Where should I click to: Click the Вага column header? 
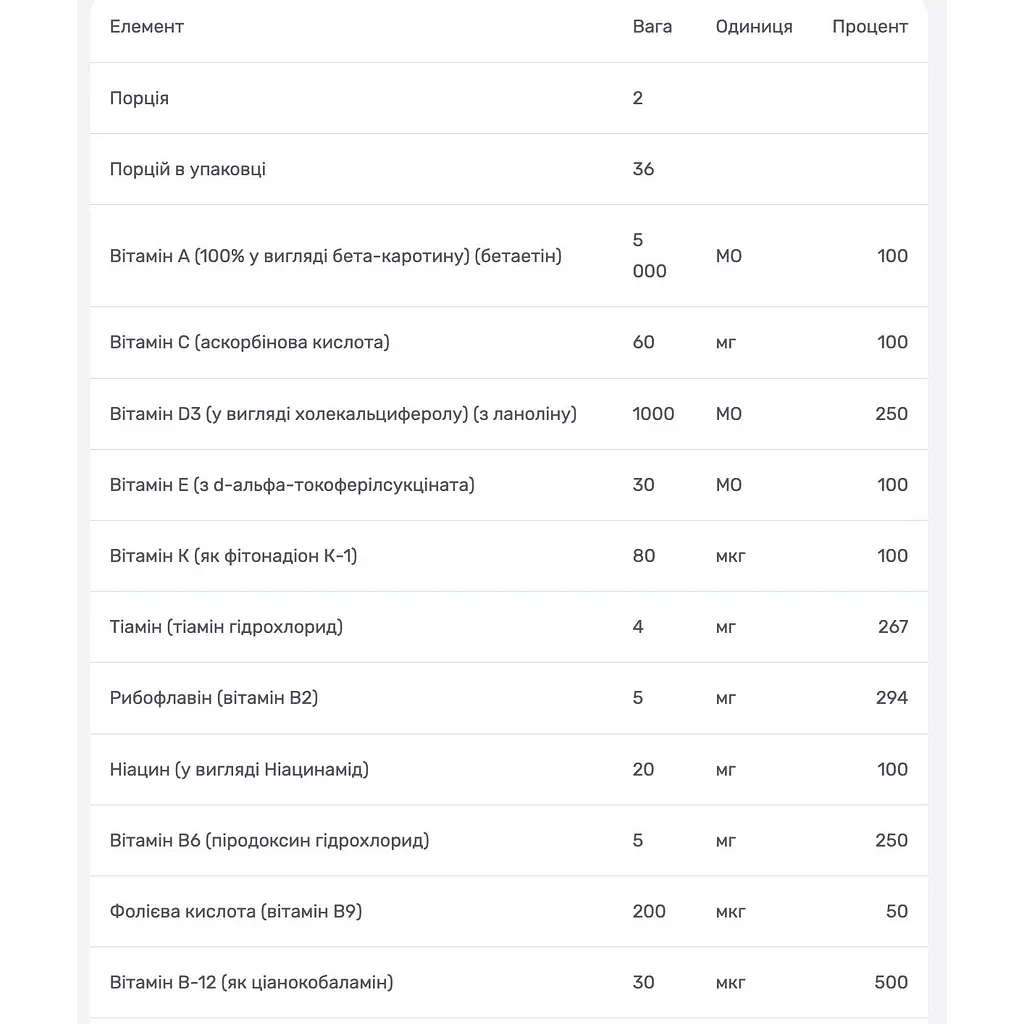[x=652, y=27]
